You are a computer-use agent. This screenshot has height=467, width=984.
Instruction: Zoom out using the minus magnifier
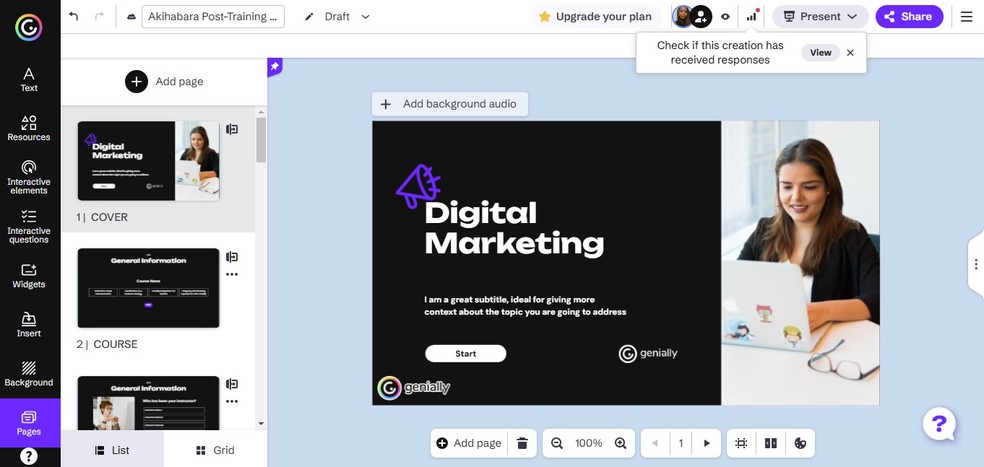[557, 443]
